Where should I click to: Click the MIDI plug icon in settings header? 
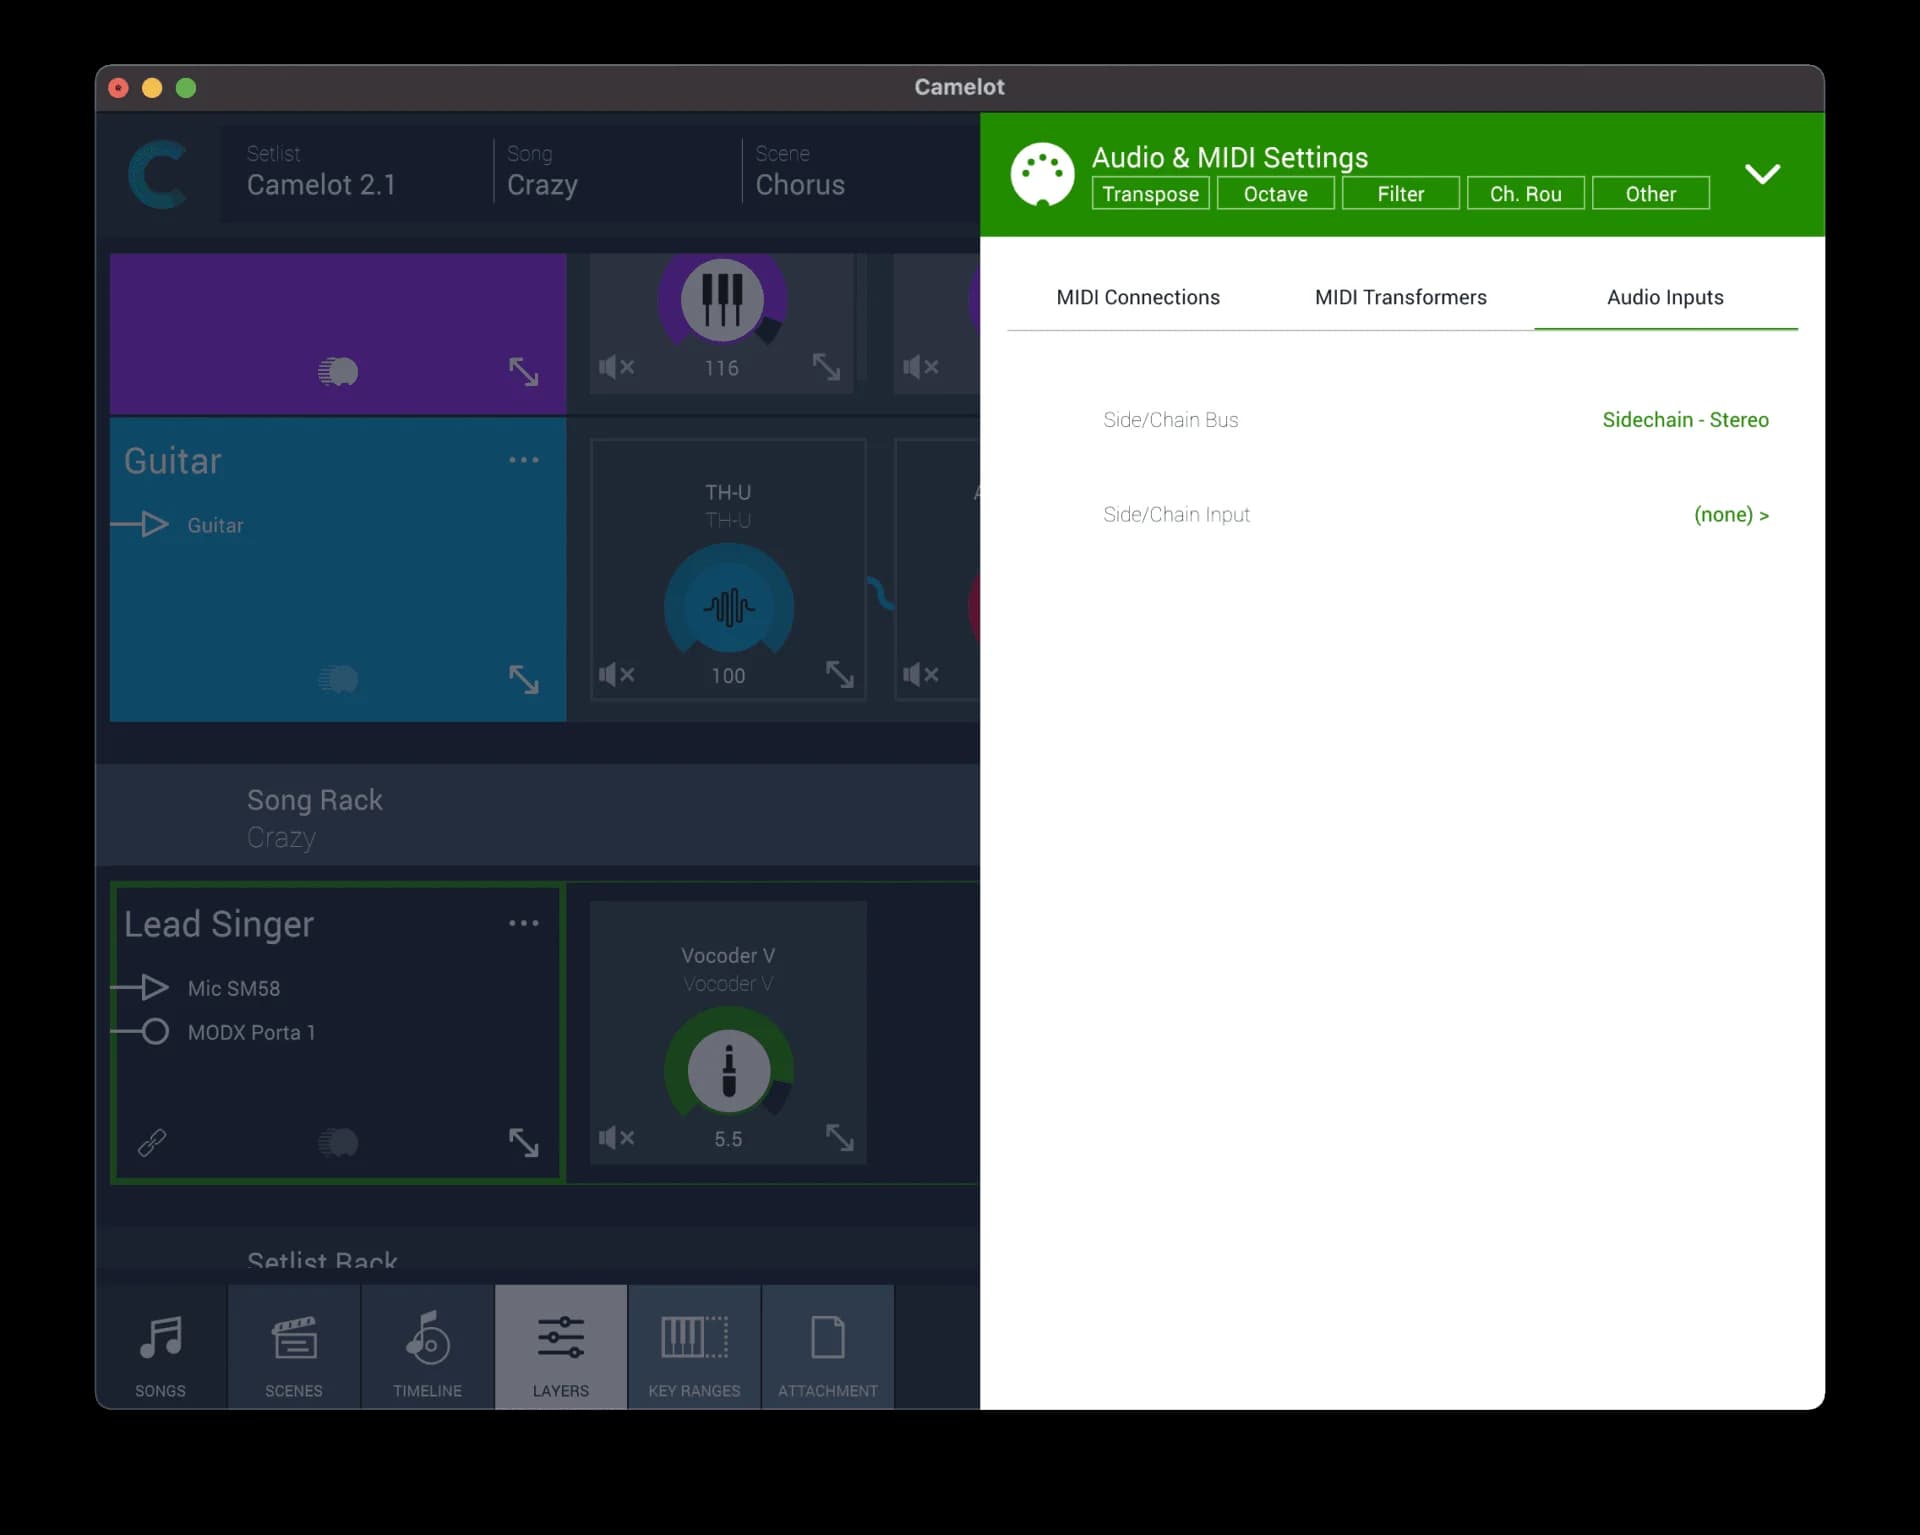point(1042,173)
